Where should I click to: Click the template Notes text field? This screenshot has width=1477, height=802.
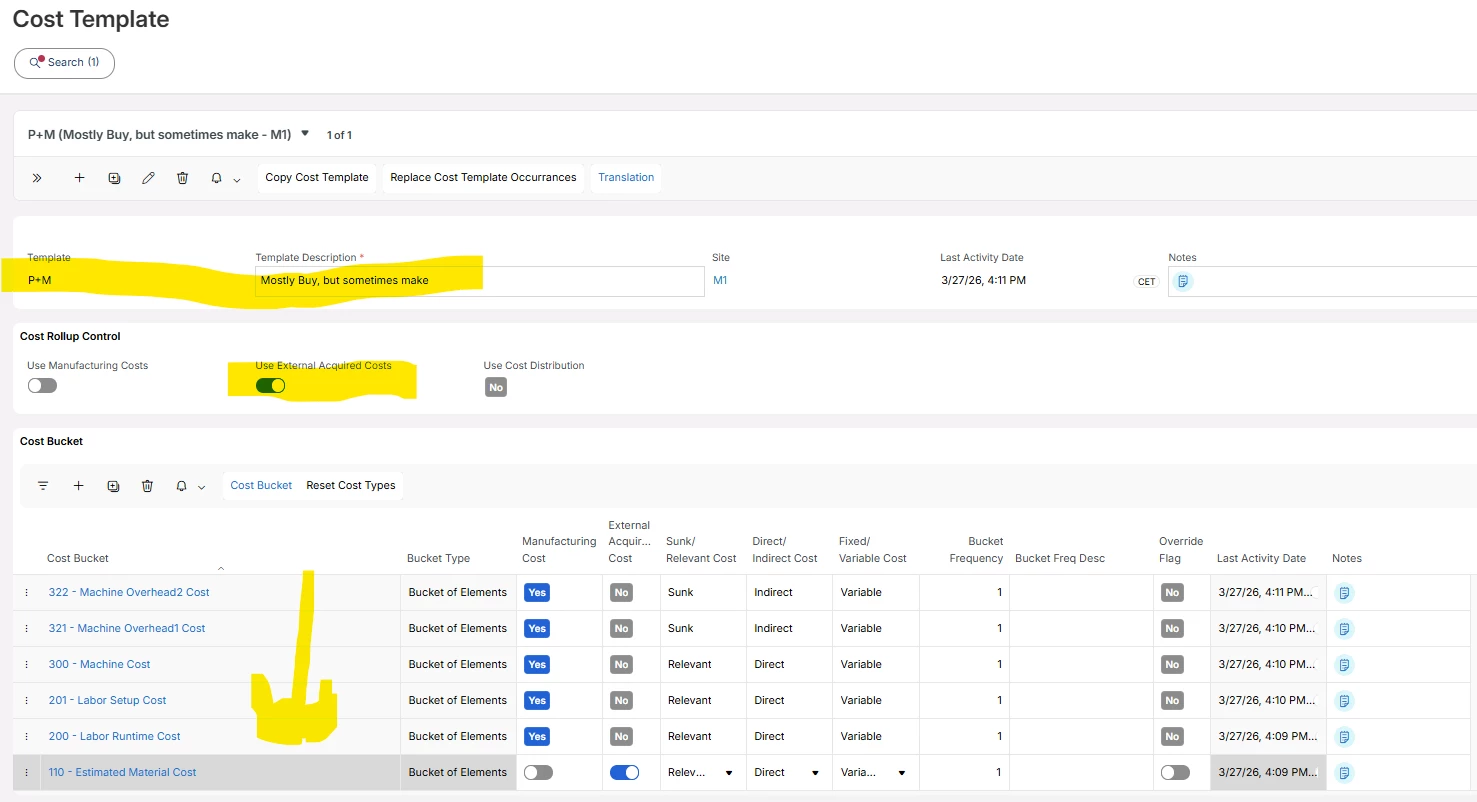1322,281
